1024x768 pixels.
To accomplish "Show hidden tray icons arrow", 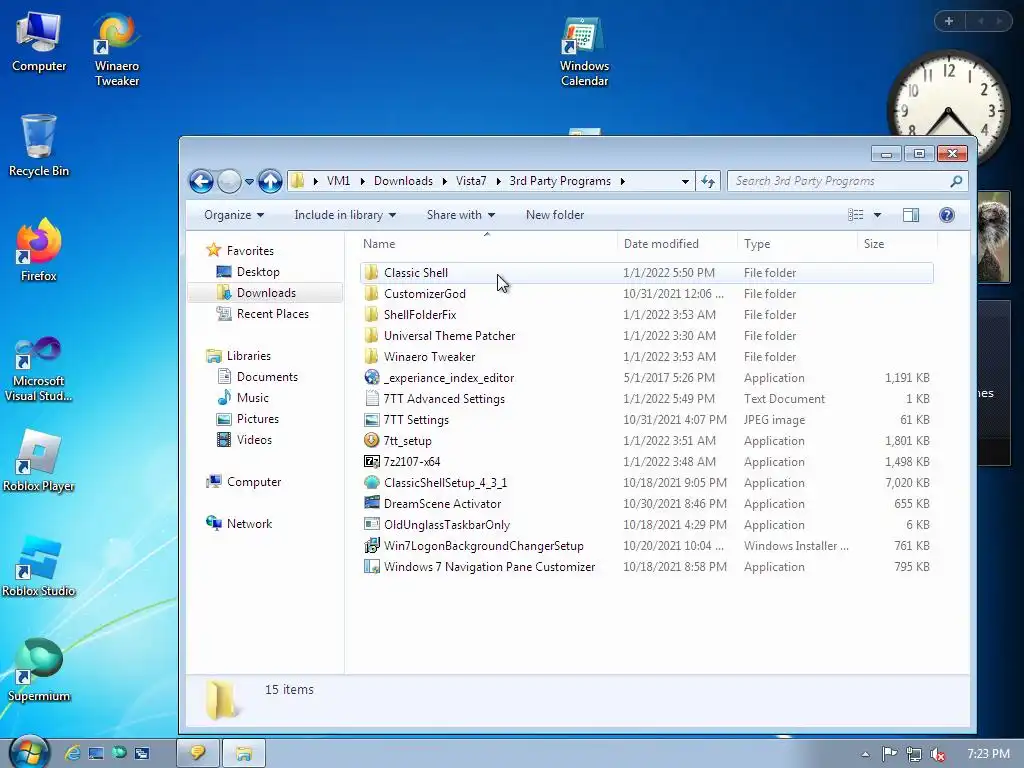I will (x=865, y=754).
